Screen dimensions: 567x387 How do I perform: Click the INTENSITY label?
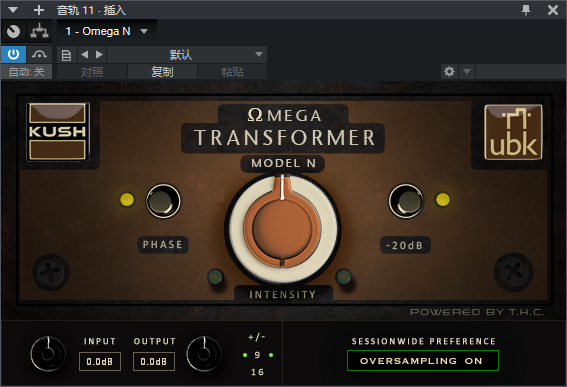click(282, 294)
